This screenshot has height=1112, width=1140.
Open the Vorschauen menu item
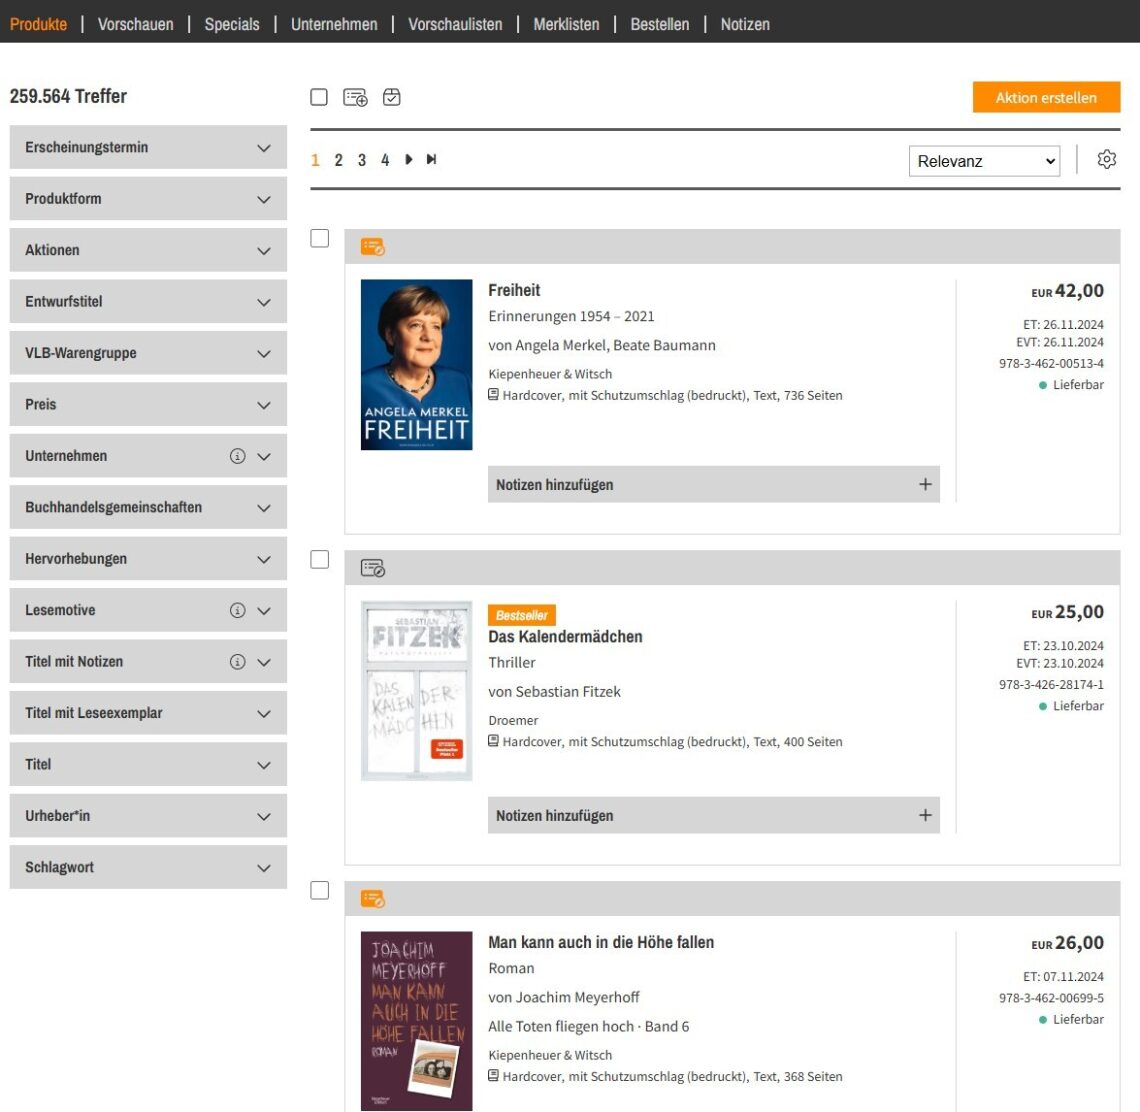click(135, 24)
